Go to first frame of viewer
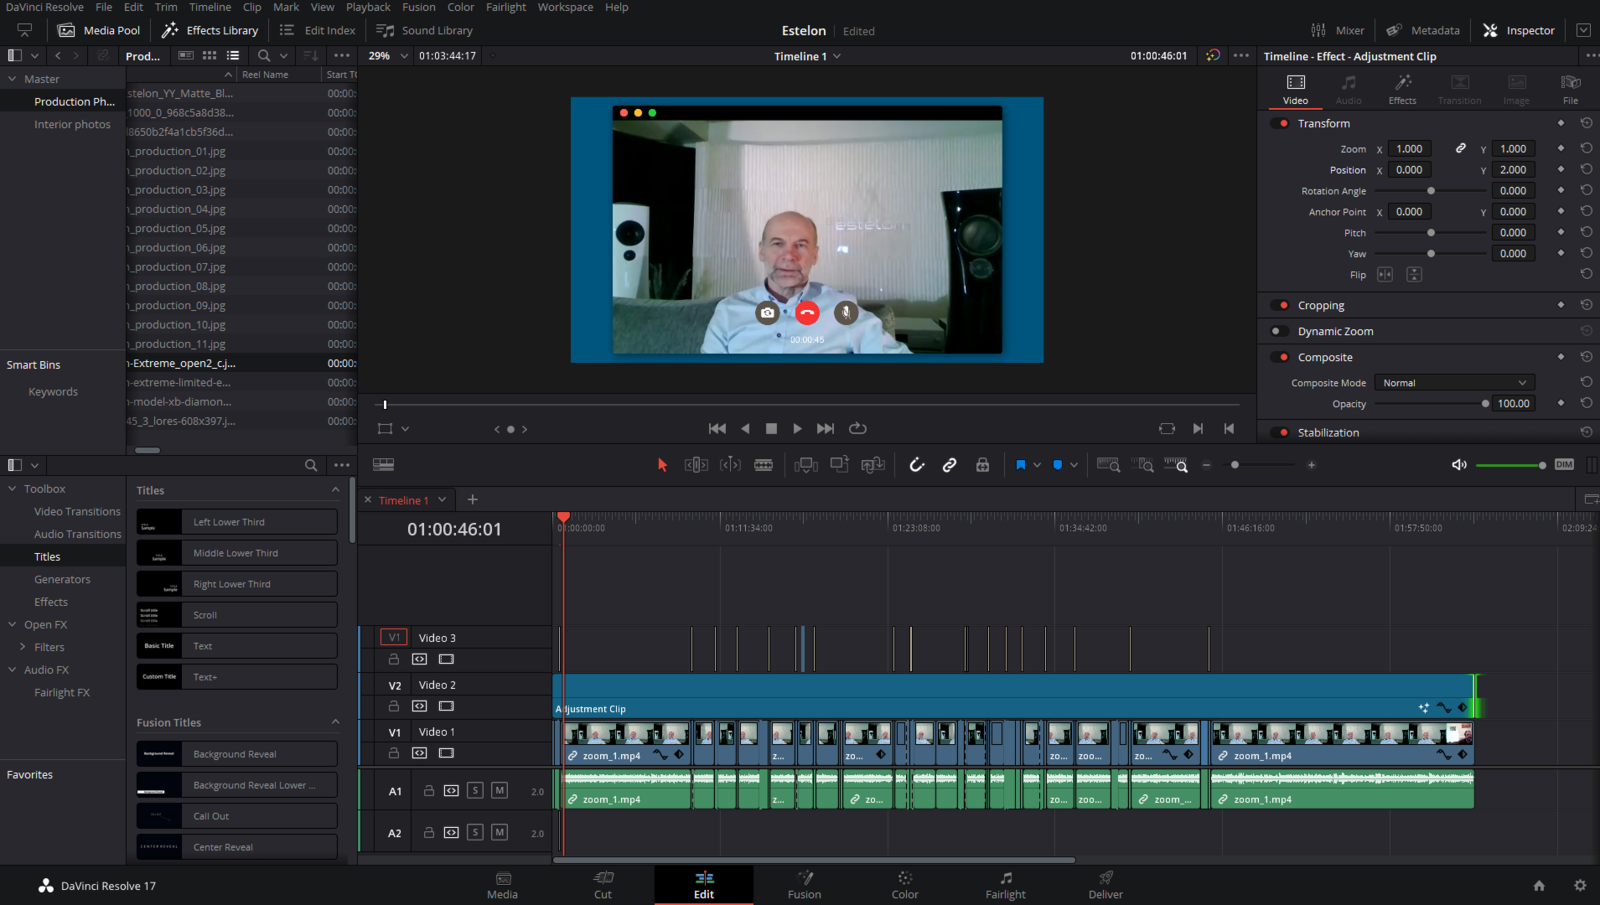 tap(717, 429)
